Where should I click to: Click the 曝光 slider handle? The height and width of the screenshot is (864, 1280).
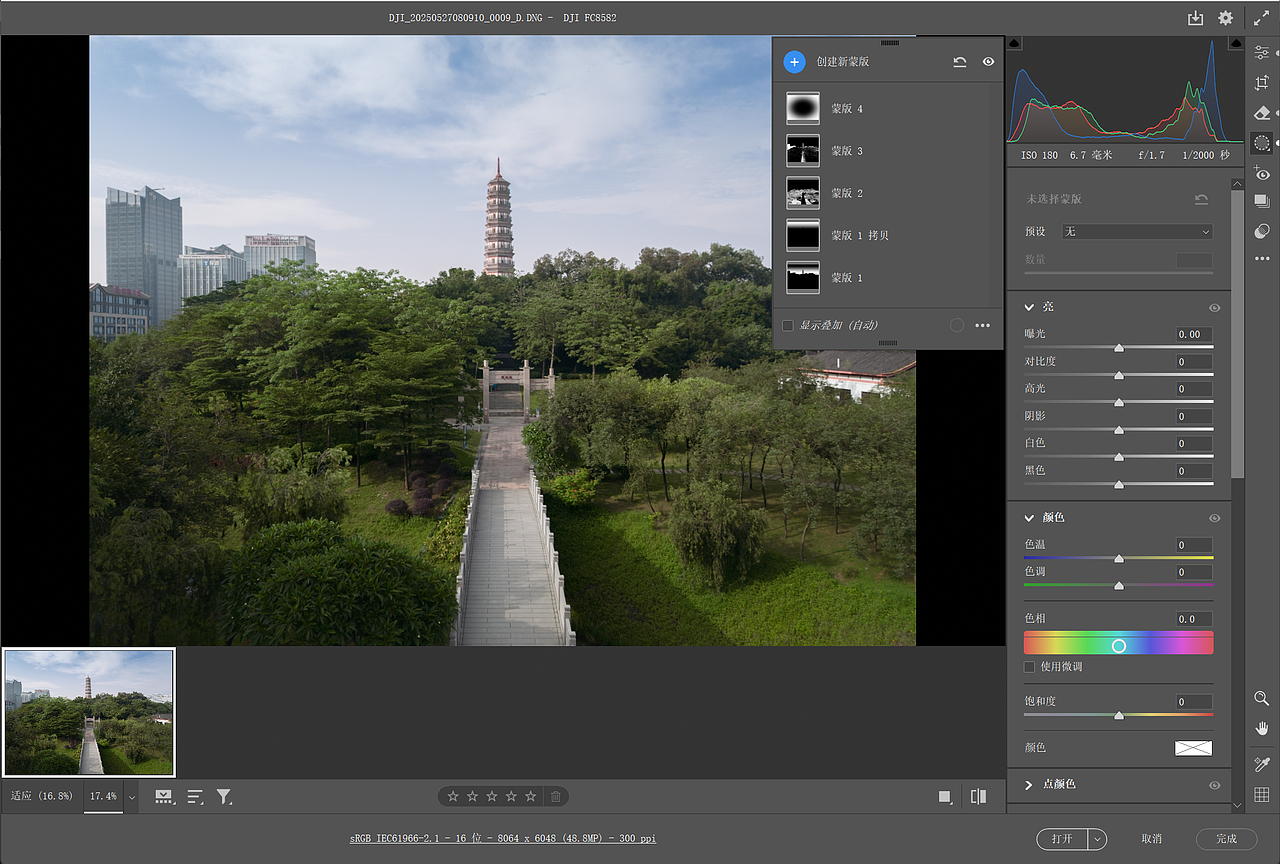point(1119,348)
